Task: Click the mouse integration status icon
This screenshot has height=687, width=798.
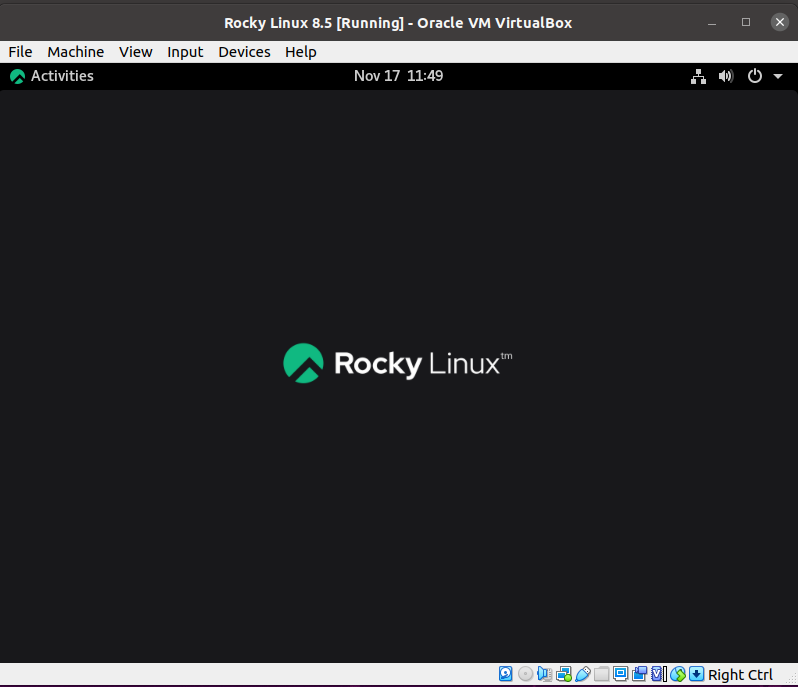Action: [x=677, y=675]
